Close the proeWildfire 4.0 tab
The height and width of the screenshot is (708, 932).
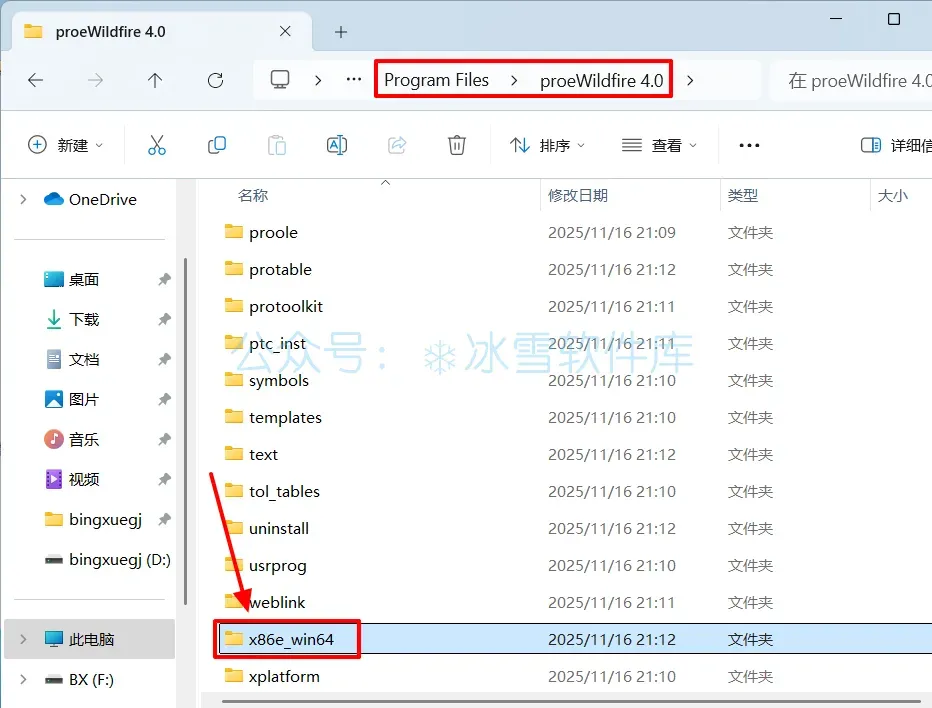[x=285, y=31]
